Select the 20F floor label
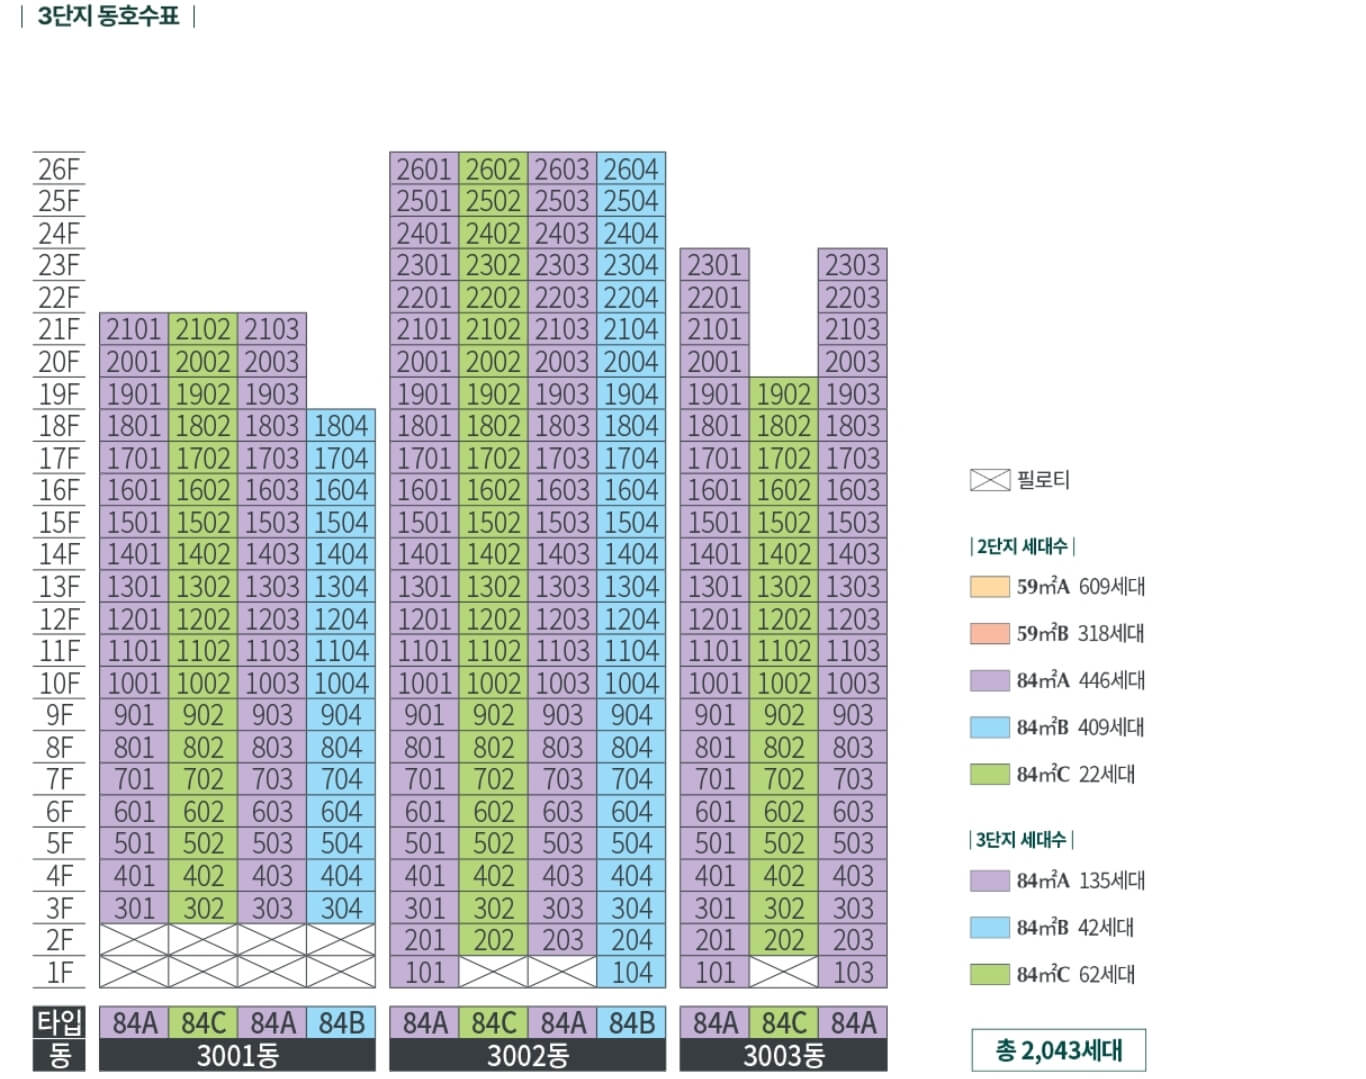1366x1079 pixels. [59, 362]
